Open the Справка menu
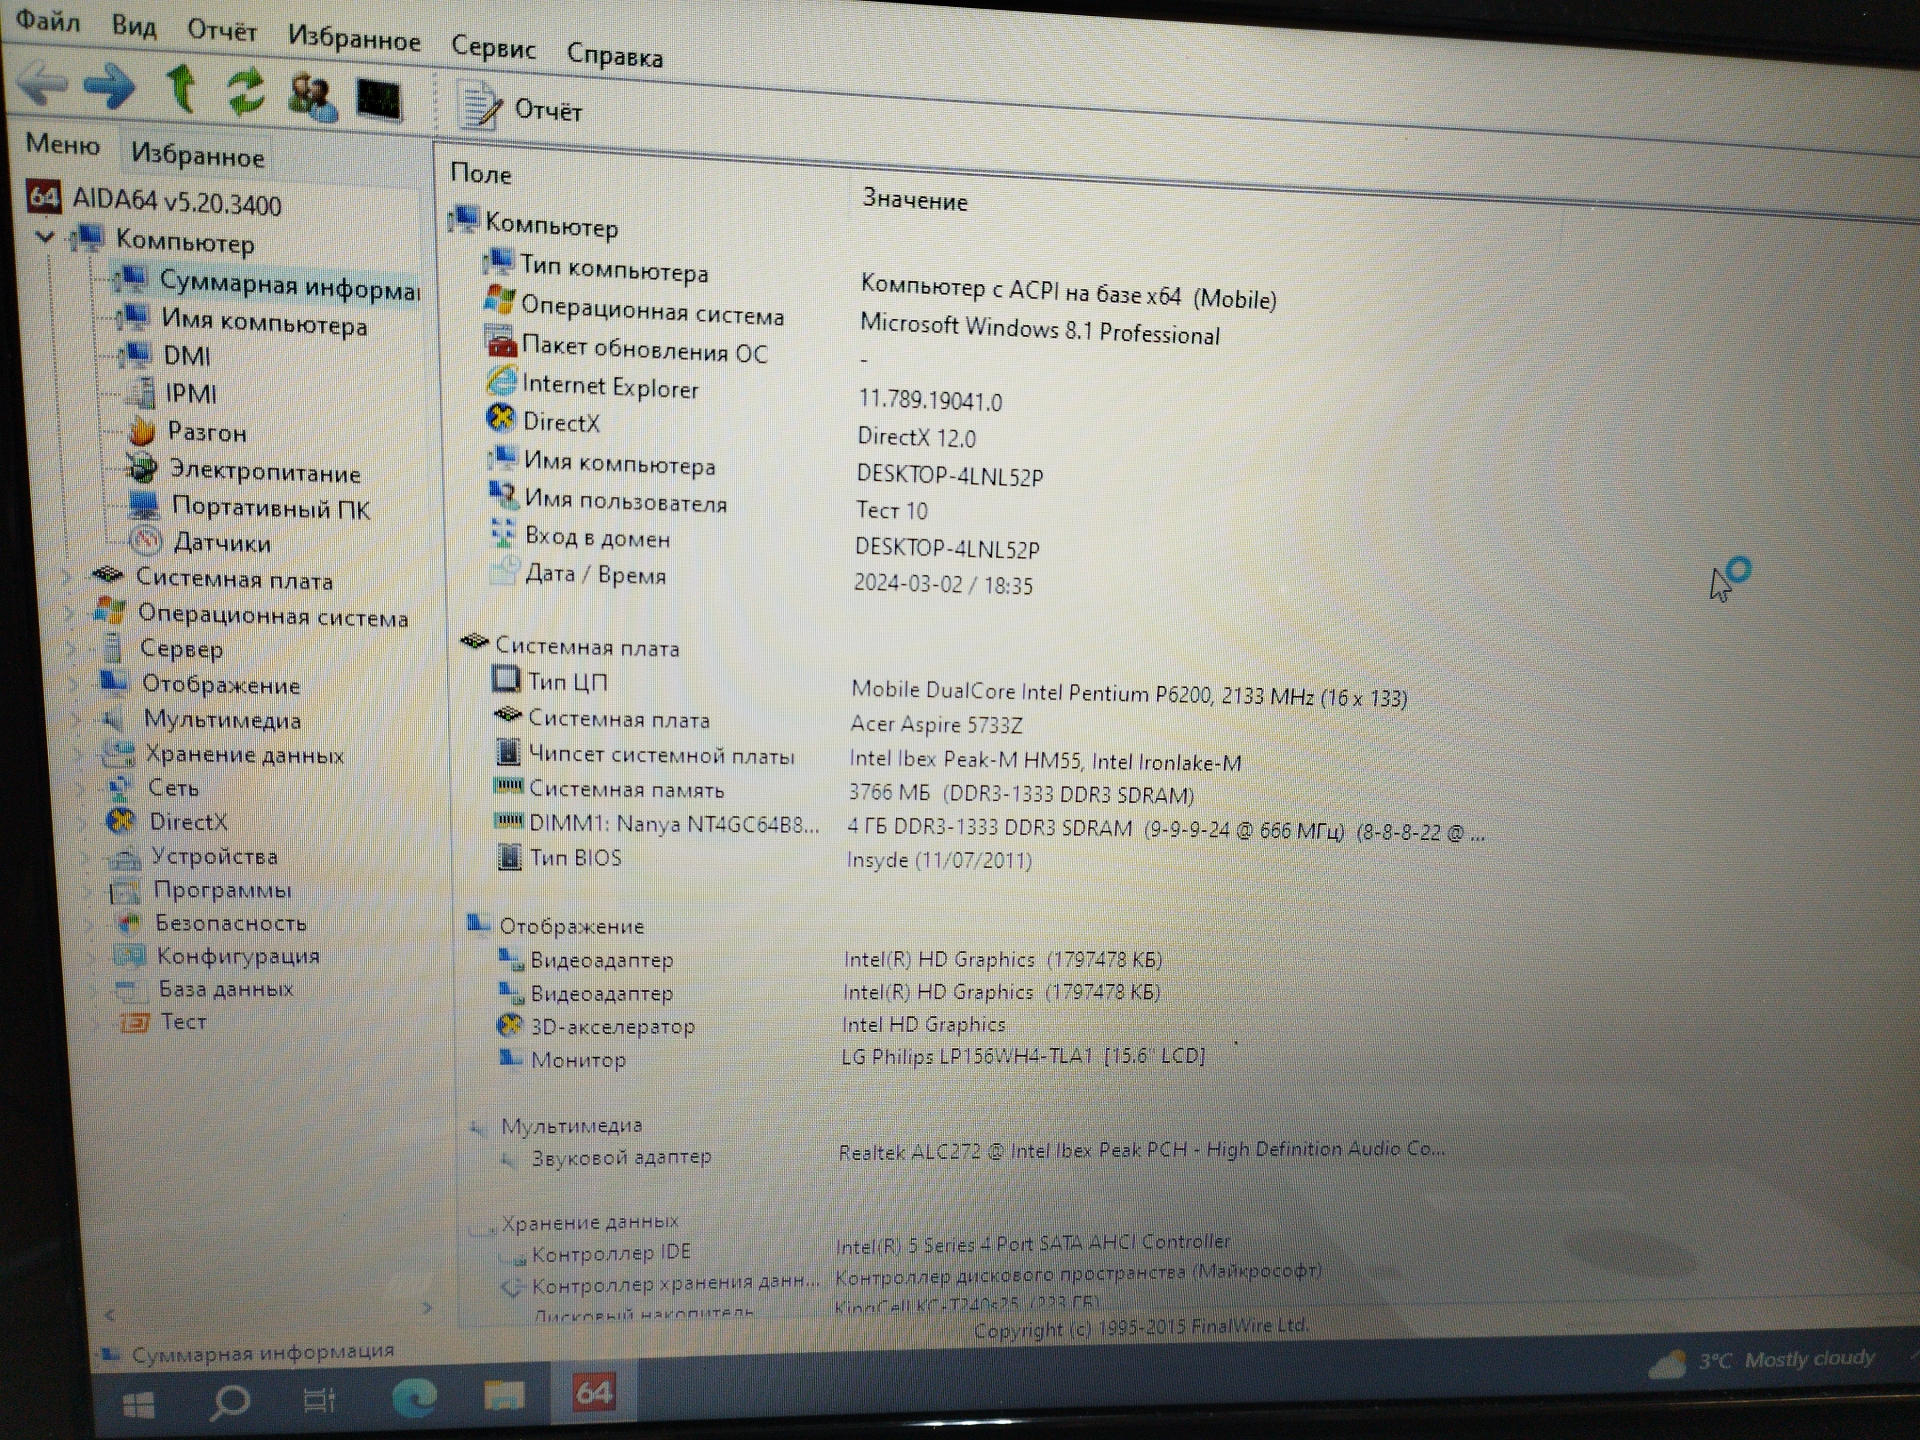Screen dimensions: 1920x1440 pos(614,55)
